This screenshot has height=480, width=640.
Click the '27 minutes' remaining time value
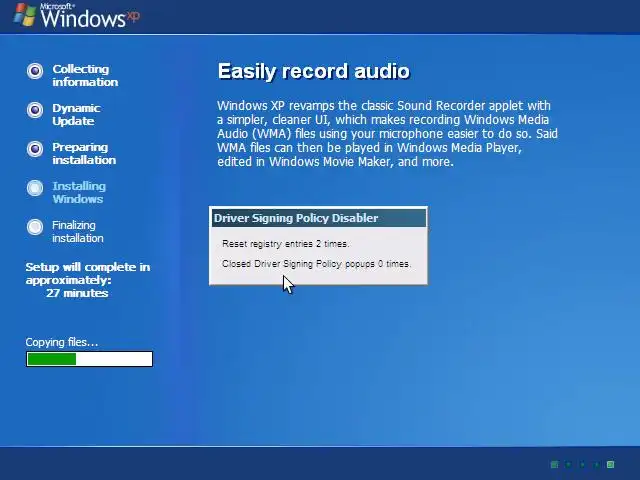coord(77,293)
